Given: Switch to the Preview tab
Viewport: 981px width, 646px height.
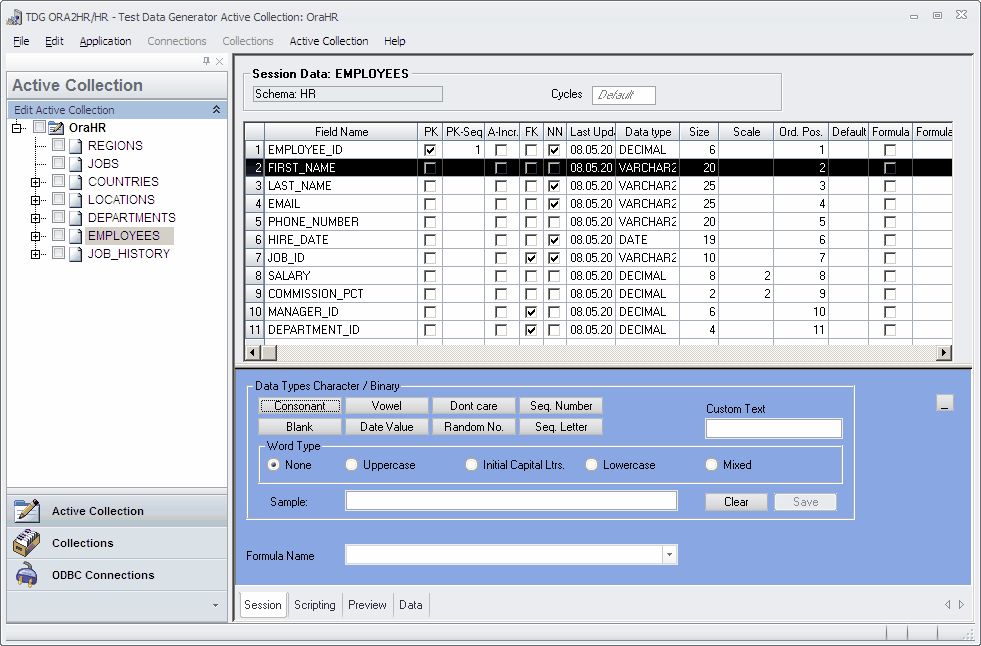Looking at the screenshot, I should (367, 605).
